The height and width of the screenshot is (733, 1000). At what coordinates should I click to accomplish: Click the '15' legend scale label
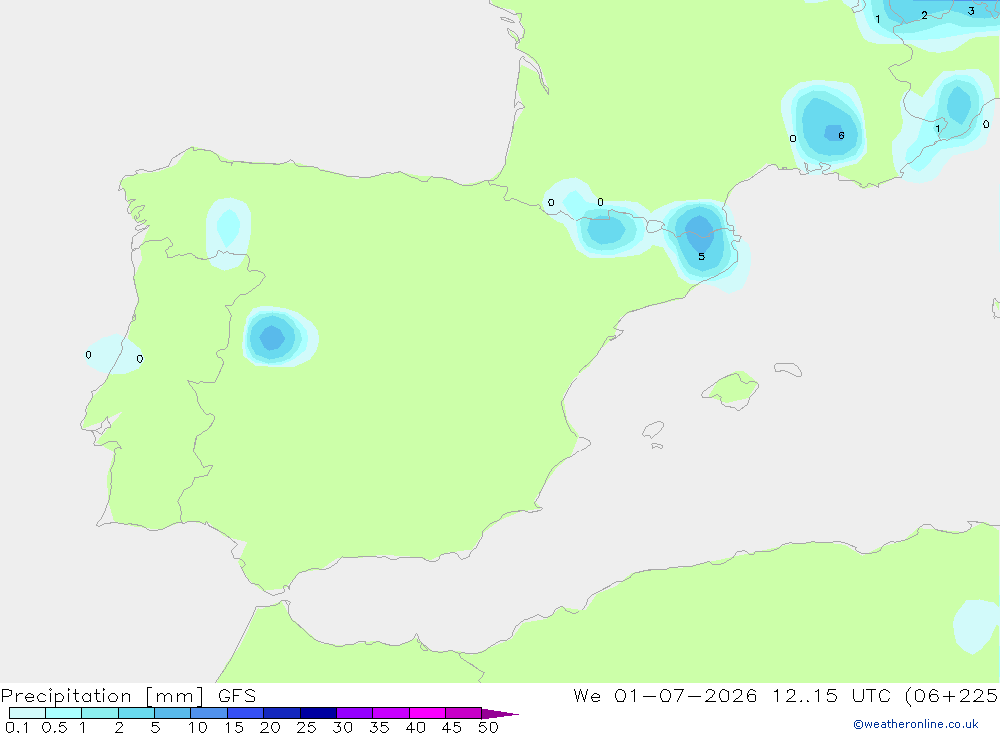[233, 727]
